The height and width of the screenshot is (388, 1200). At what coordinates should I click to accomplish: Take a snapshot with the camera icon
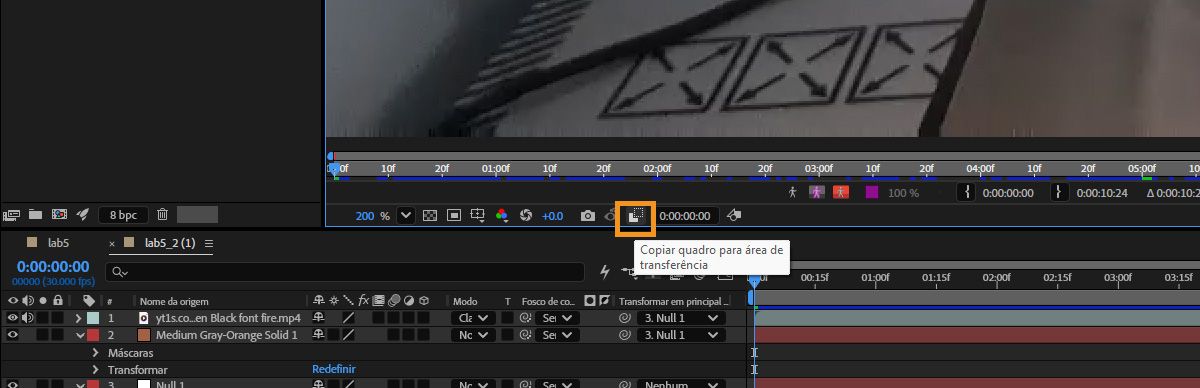pyautogui.click(x=588, y=215)
